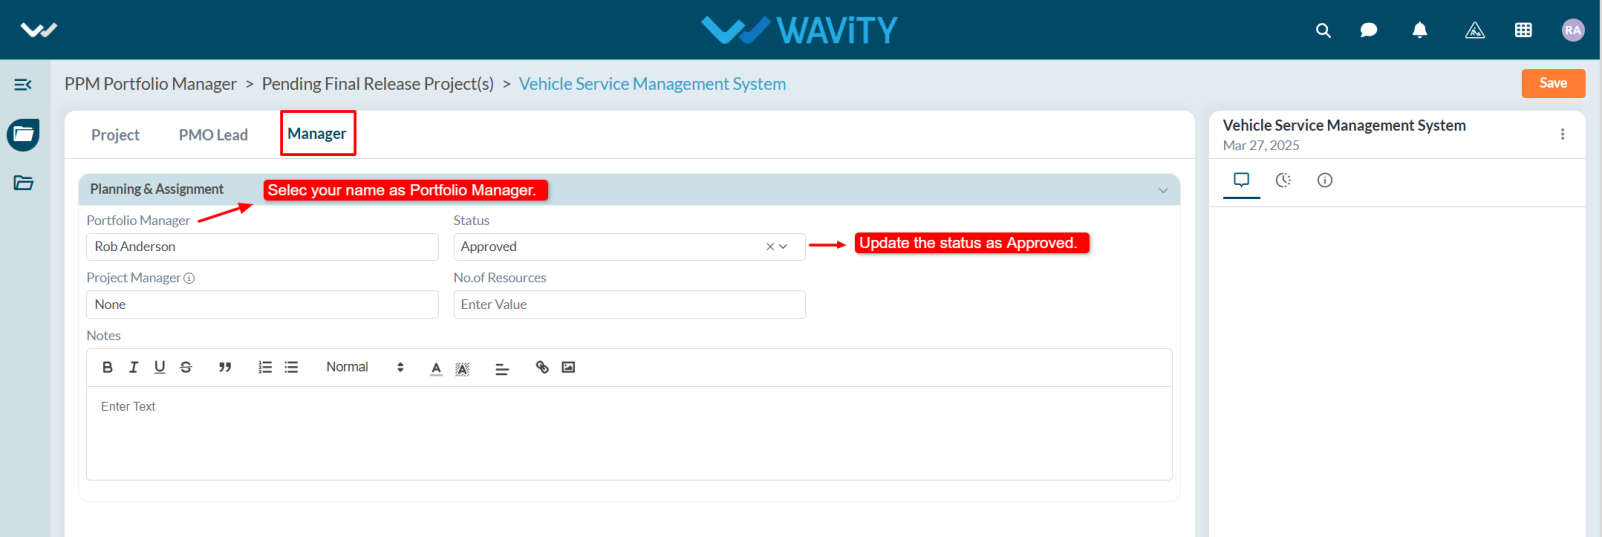Open the RA user avatar menu
The image size is (1602, 537).
[x=1573, y=30]
